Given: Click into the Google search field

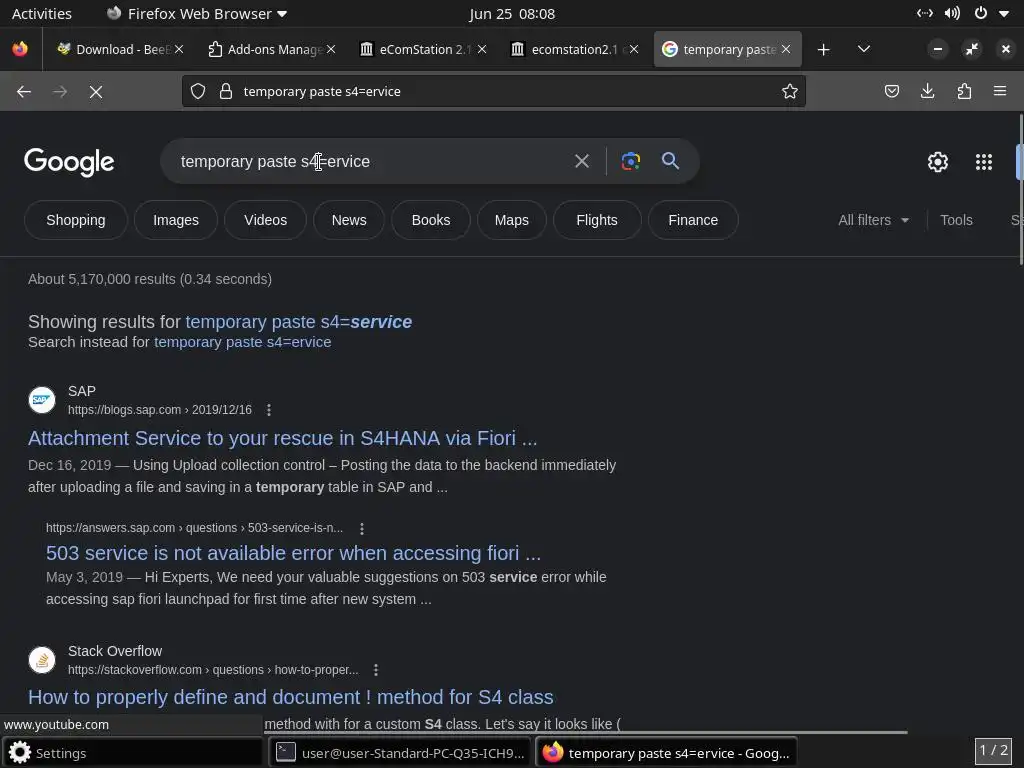Looking at the screenshot, I should click(x=372, y=161).
